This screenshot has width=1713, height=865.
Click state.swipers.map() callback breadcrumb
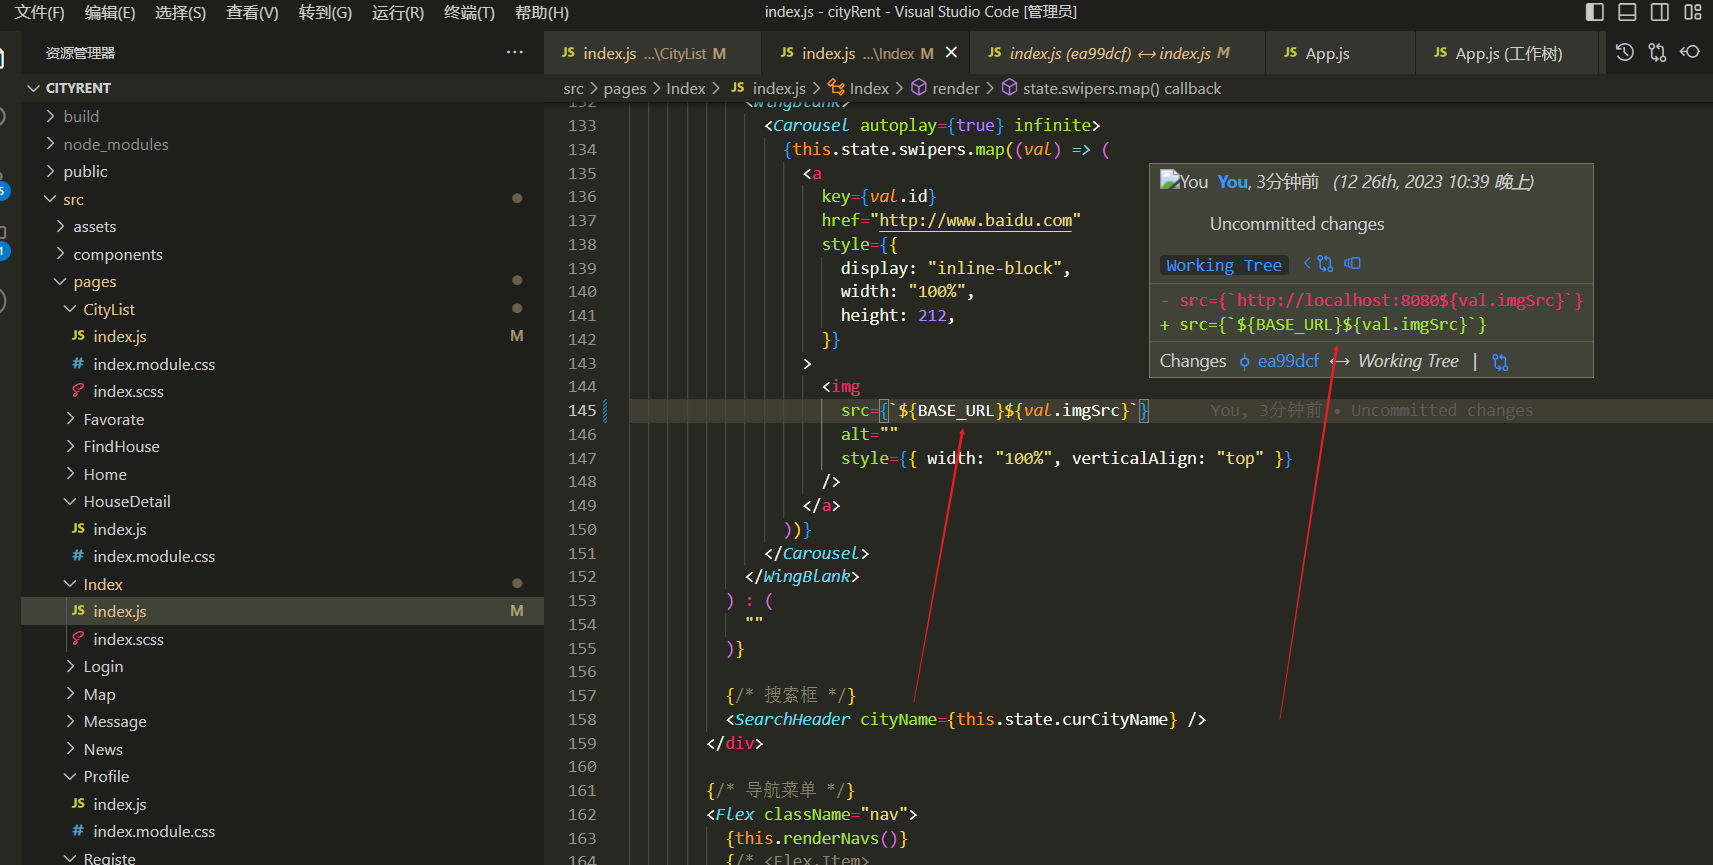point(1121,88)
